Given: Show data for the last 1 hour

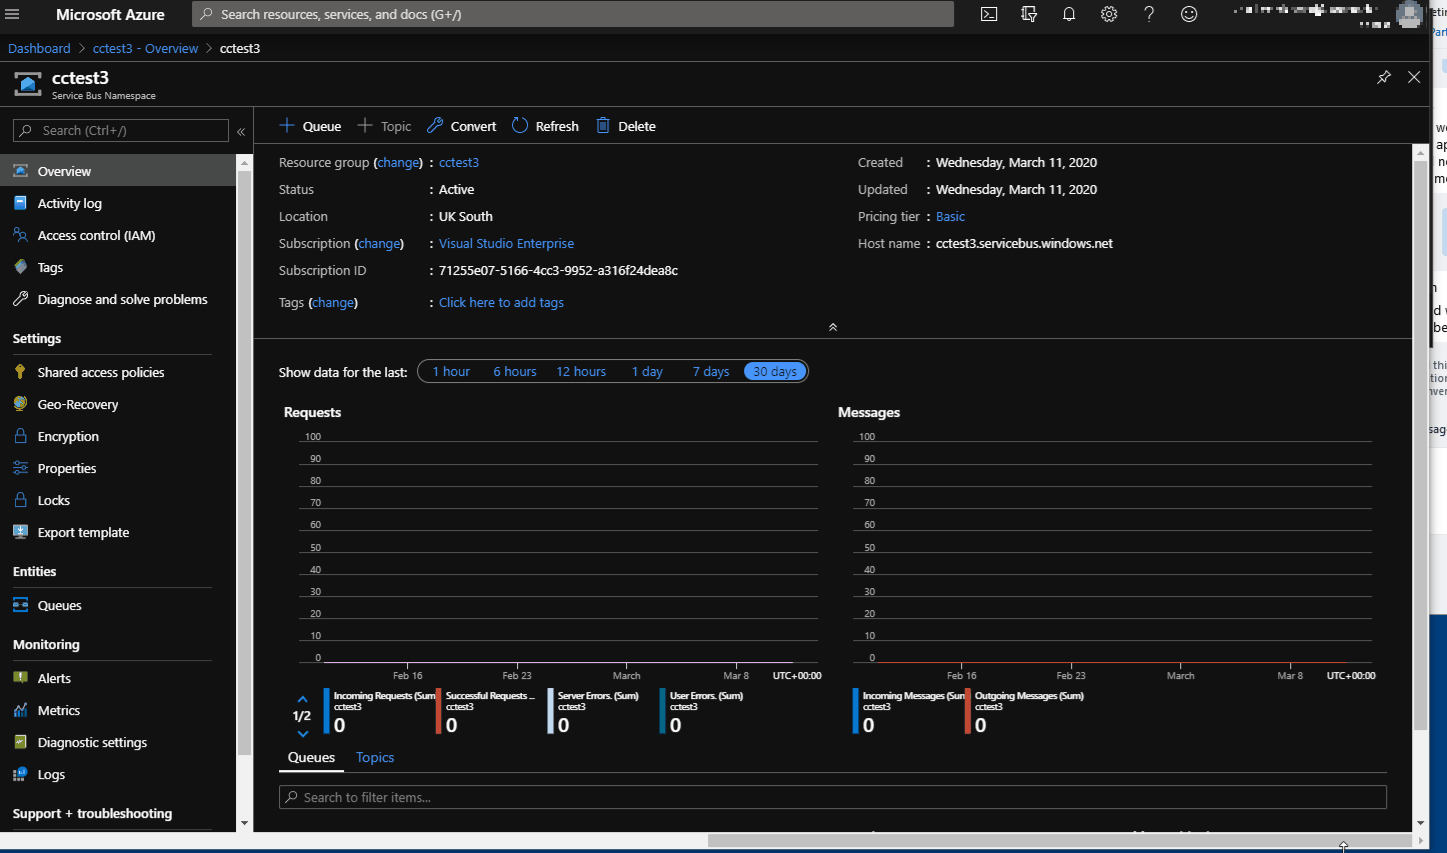Looking at the screenshot, I should pos(451,372).
